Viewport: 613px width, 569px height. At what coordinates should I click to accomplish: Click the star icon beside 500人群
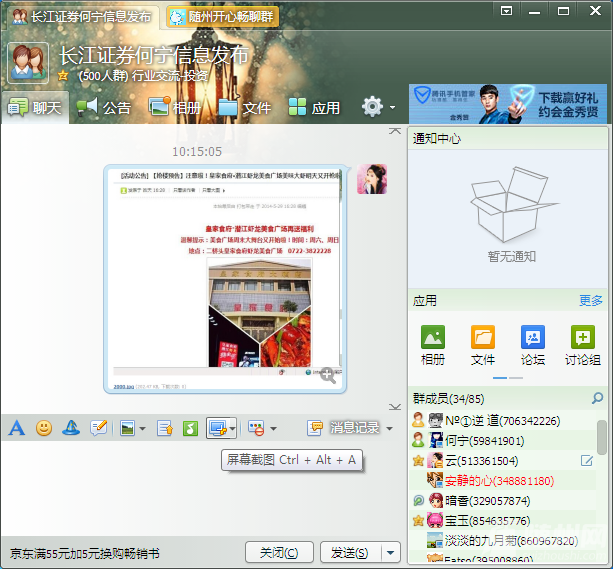tap(63, 75)
